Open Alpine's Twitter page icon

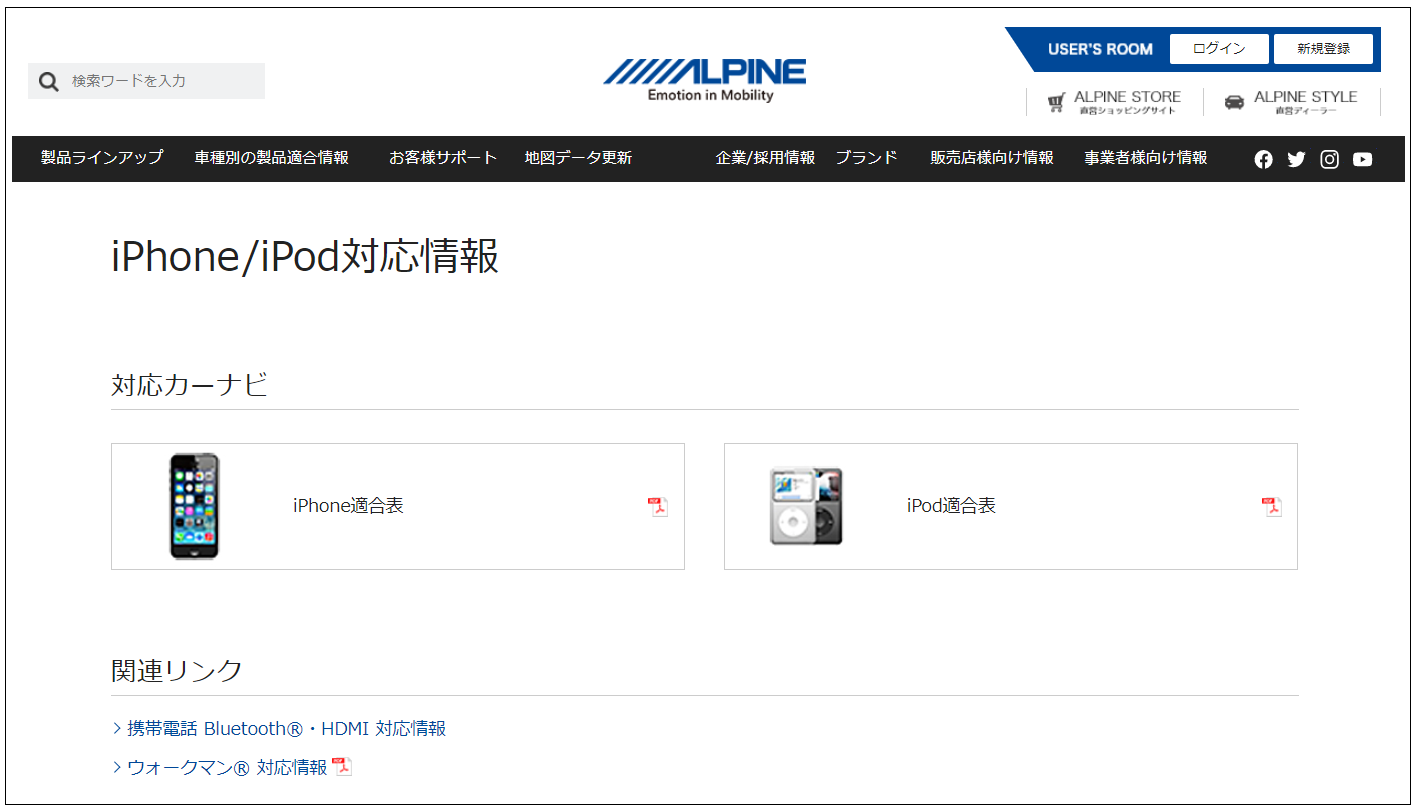tap(1296, 159)
